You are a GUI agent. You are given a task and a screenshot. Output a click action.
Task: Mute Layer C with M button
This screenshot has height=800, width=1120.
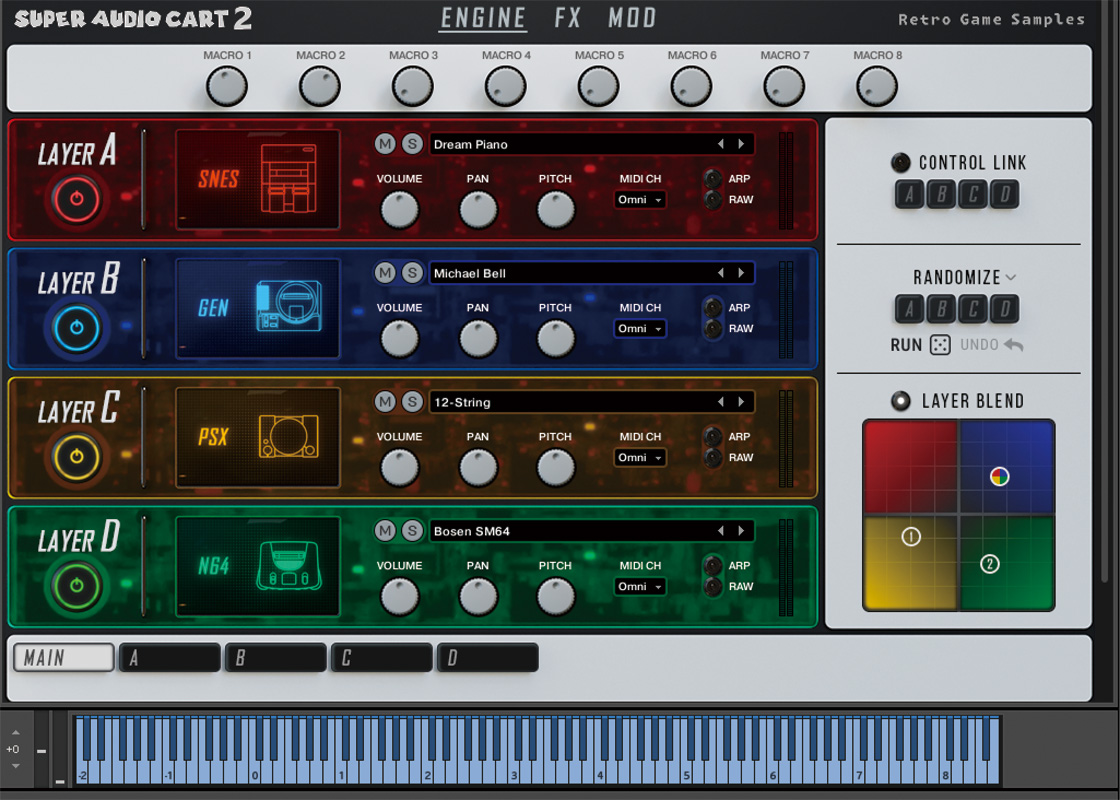pos(385,402)
